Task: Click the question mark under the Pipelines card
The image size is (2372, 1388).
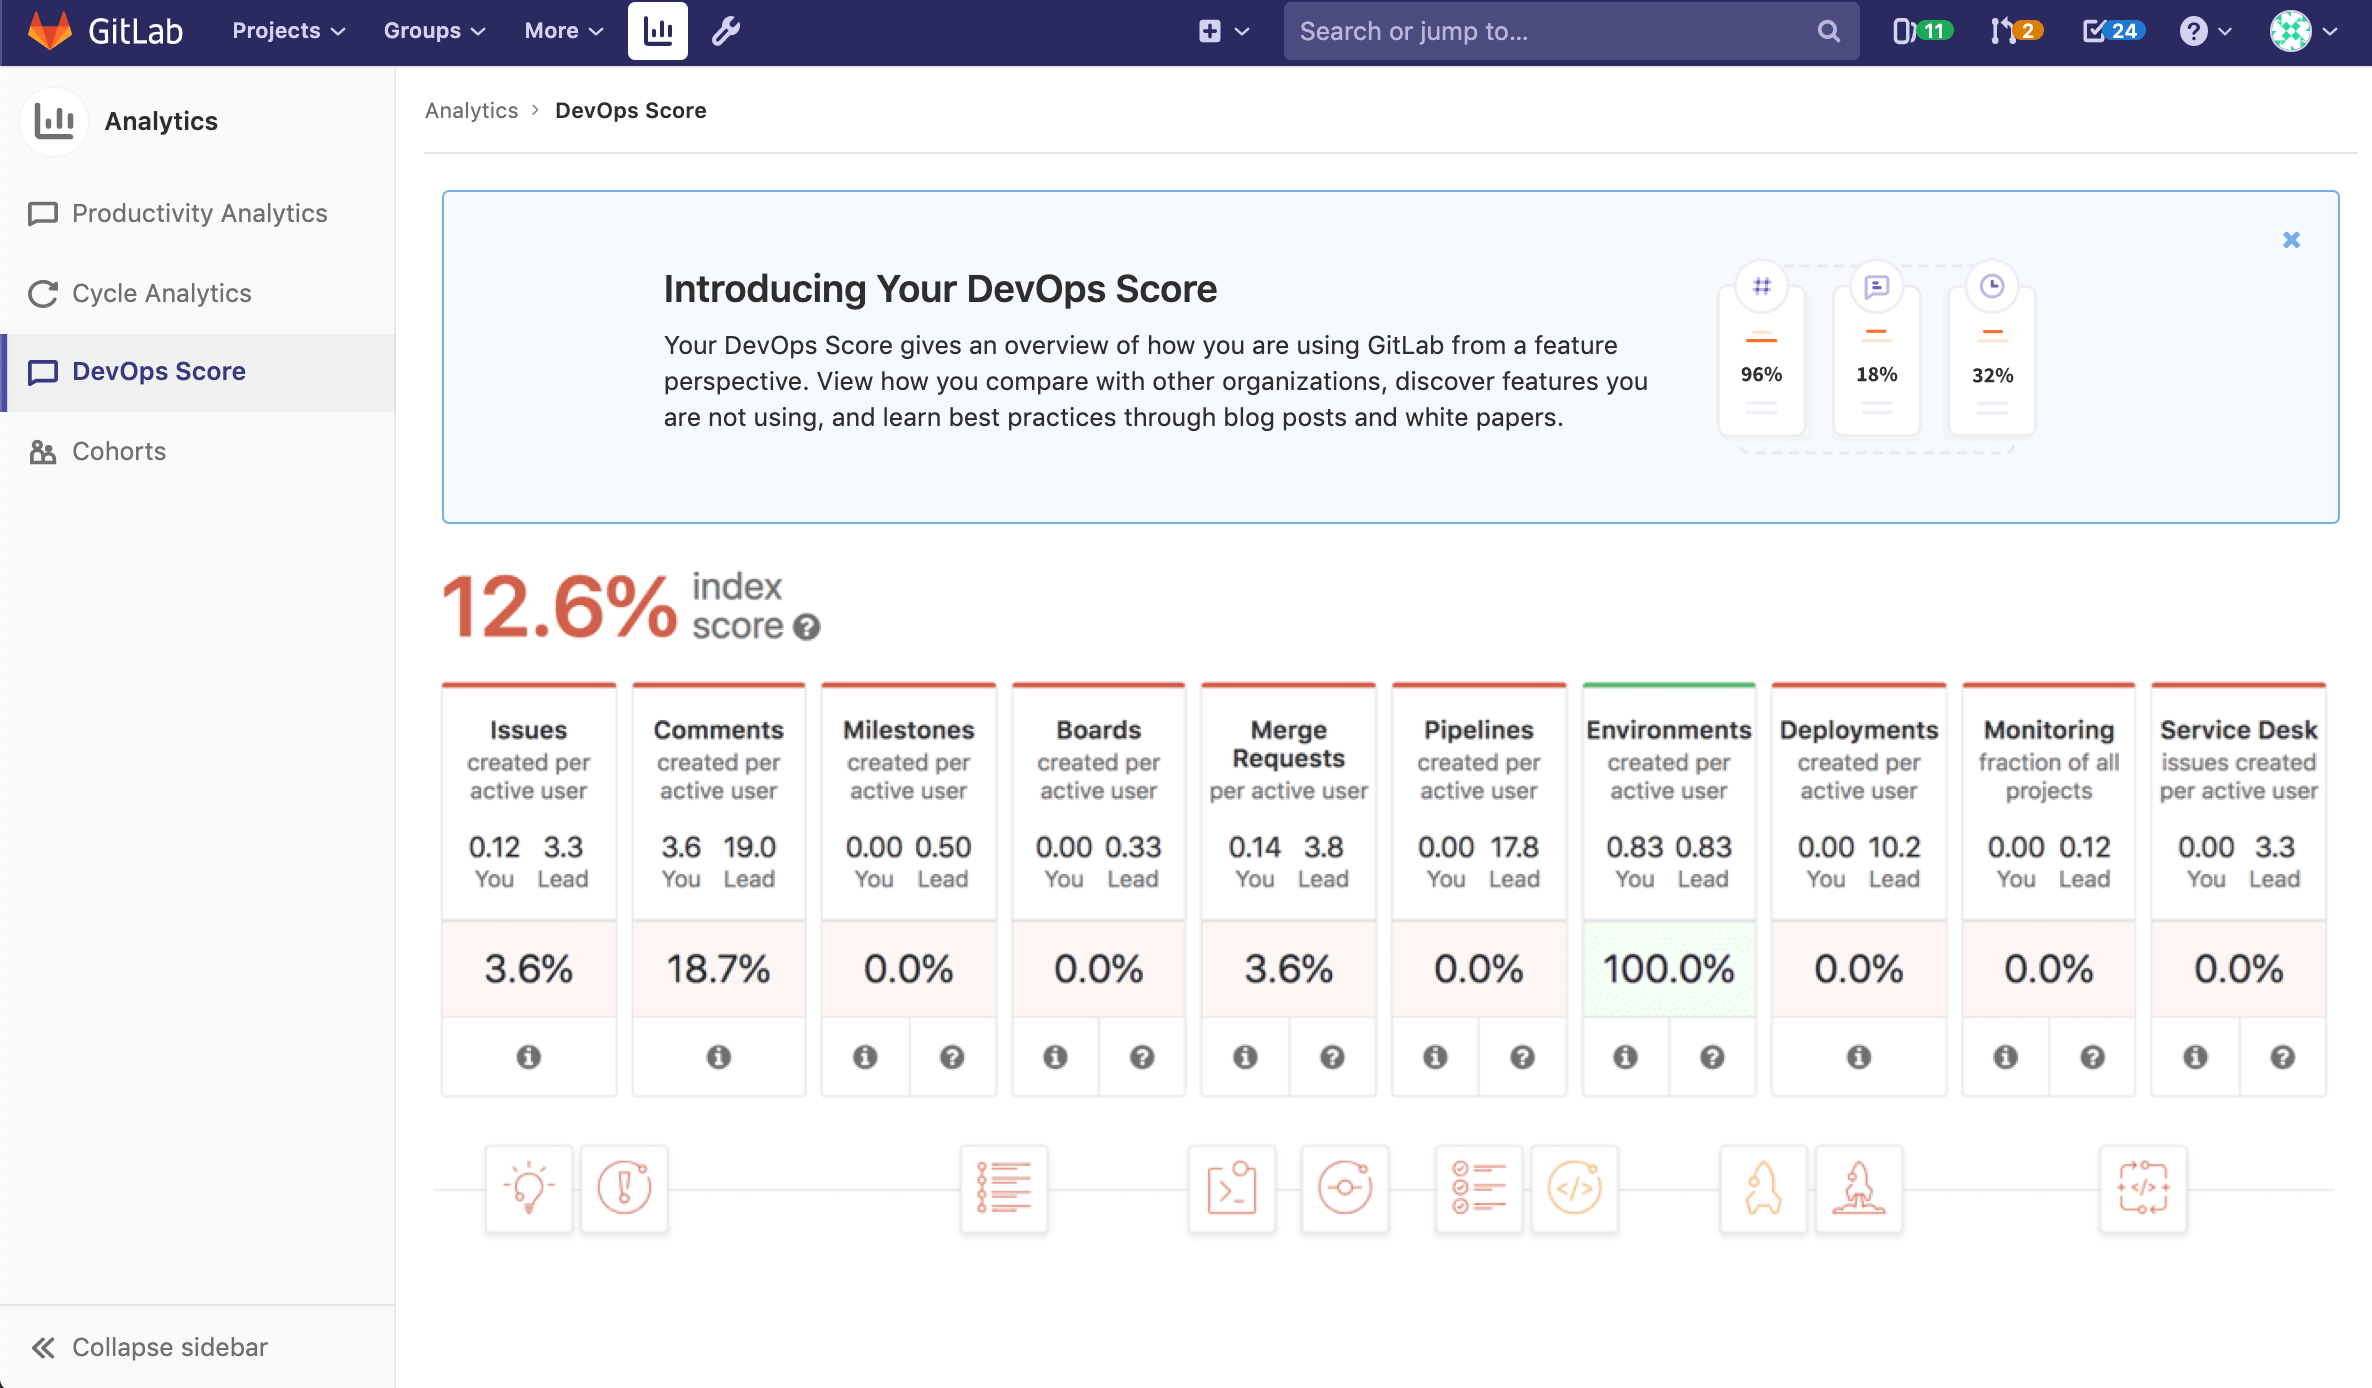Action: (1522, 1057)
